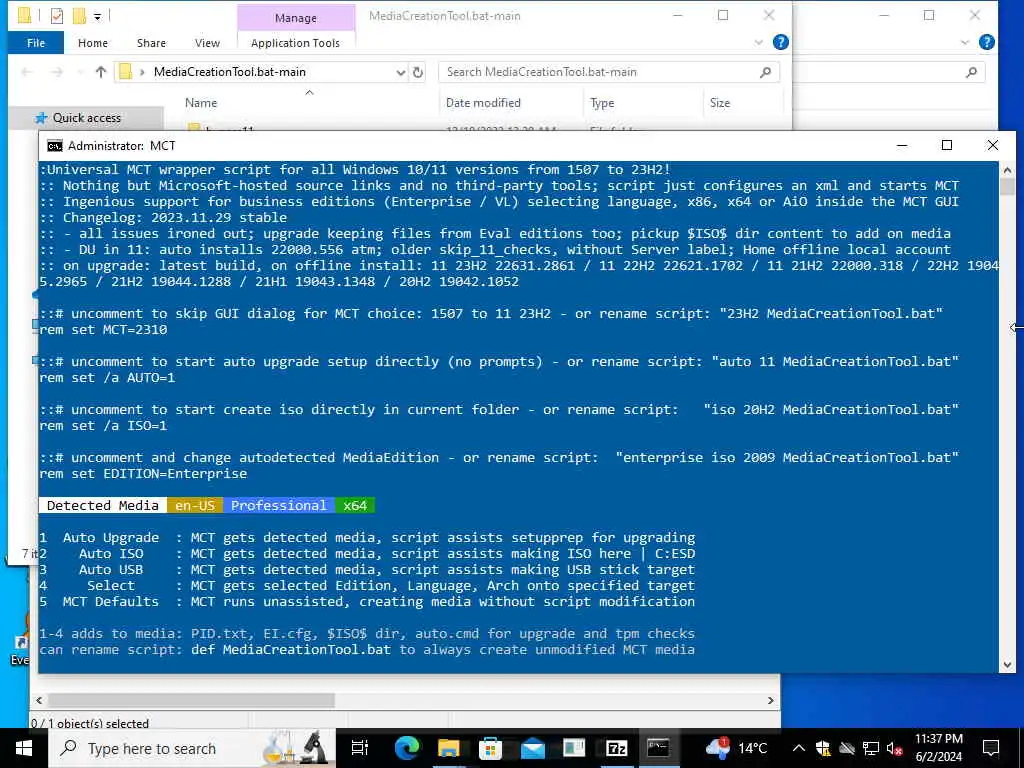Open 7-Zip from the taskbar

coord(616,748)
